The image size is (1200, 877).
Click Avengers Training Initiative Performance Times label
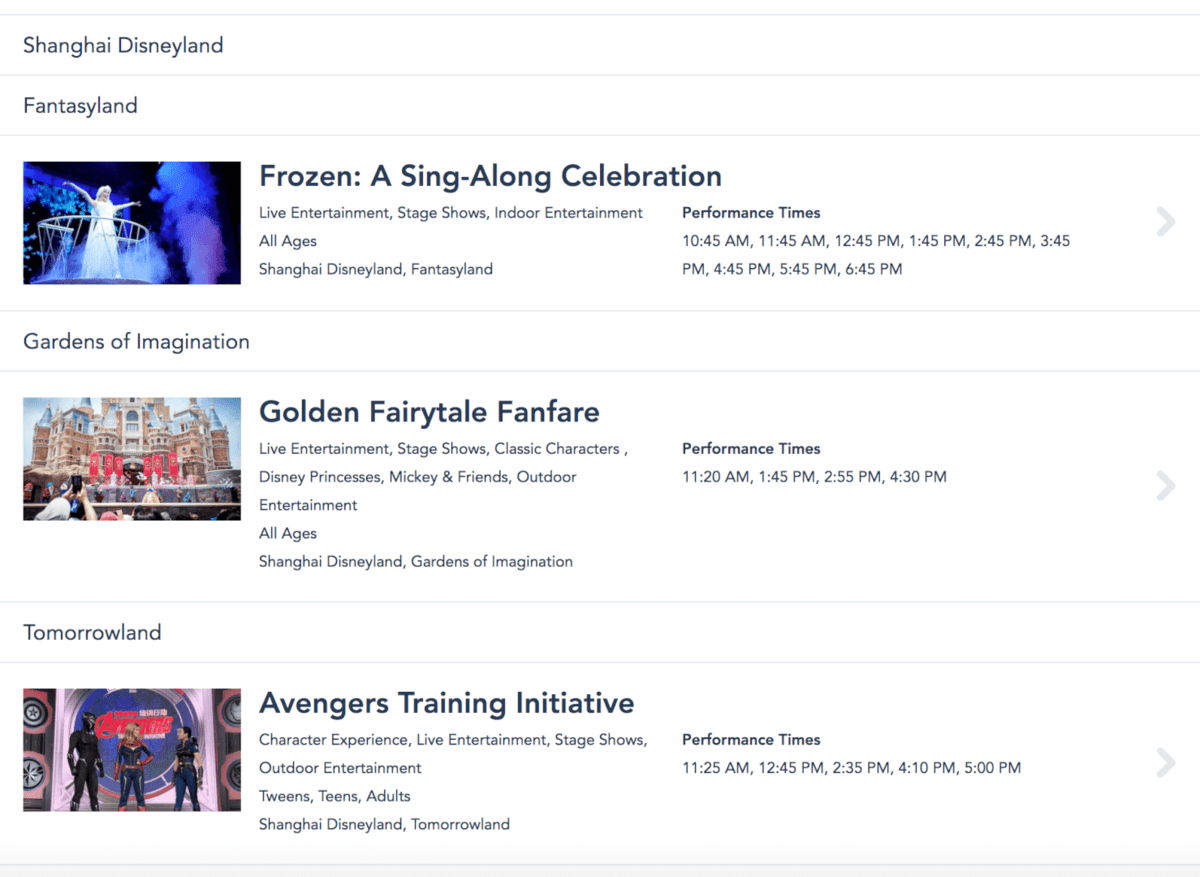coord(751,740)
